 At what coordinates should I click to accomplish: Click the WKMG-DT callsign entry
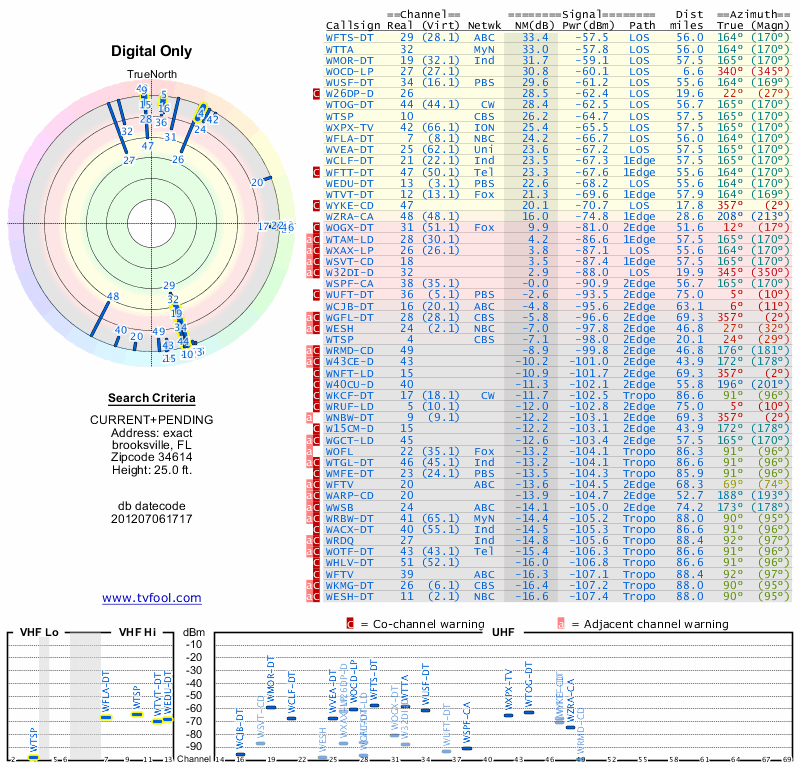(x=350, y=585)
